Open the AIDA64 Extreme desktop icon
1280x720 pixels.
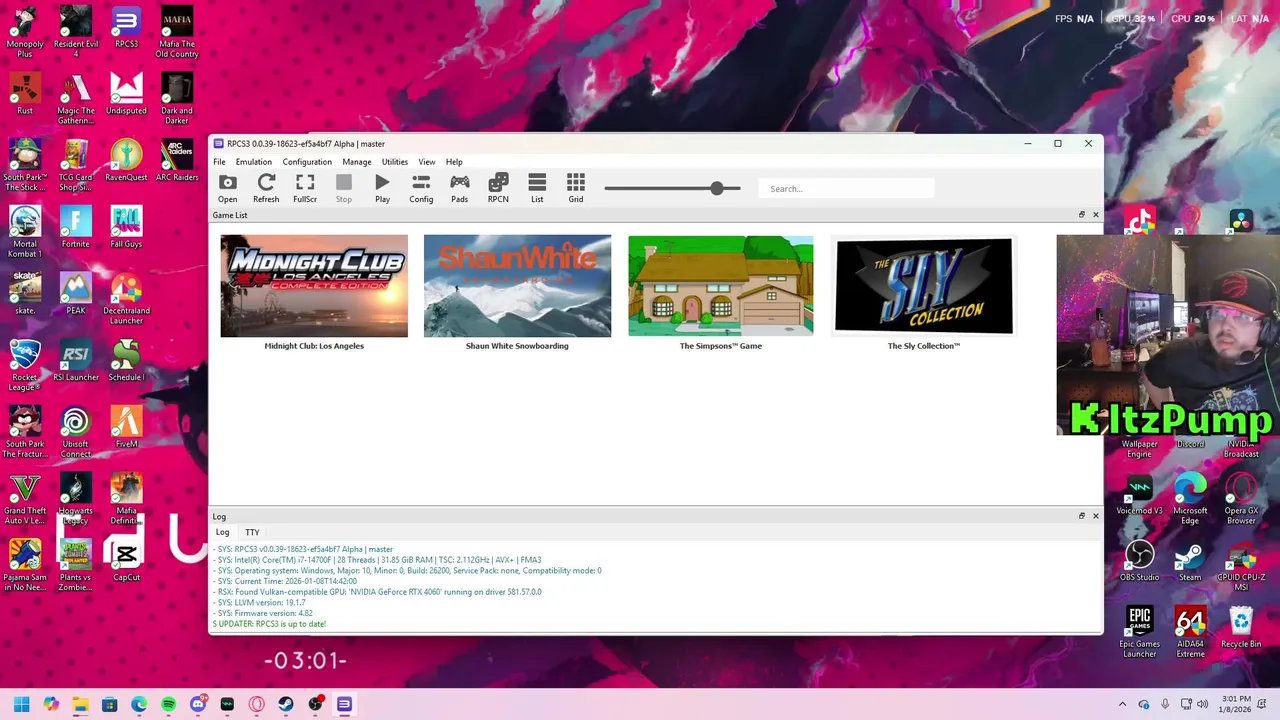point(1190,632)
